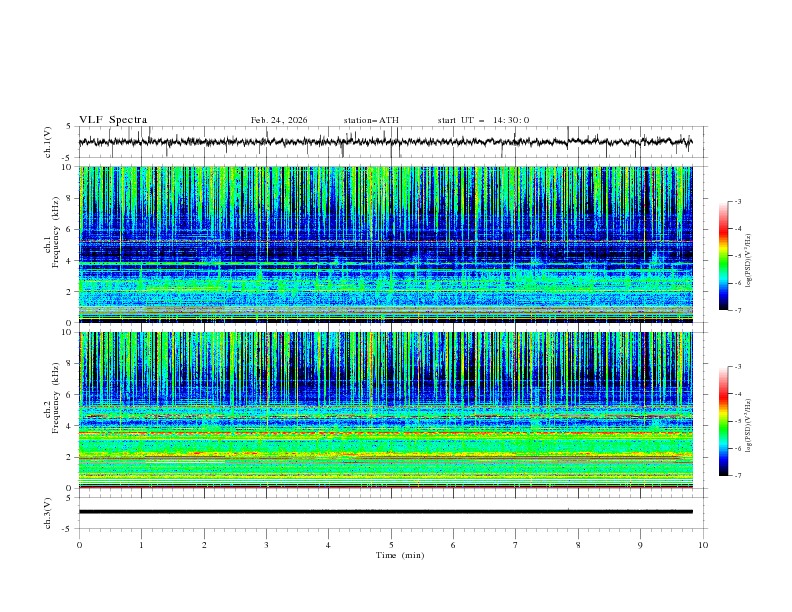Click the ch.3 voltage trace panel
792x612 pixels.
(x=393, y=513)
